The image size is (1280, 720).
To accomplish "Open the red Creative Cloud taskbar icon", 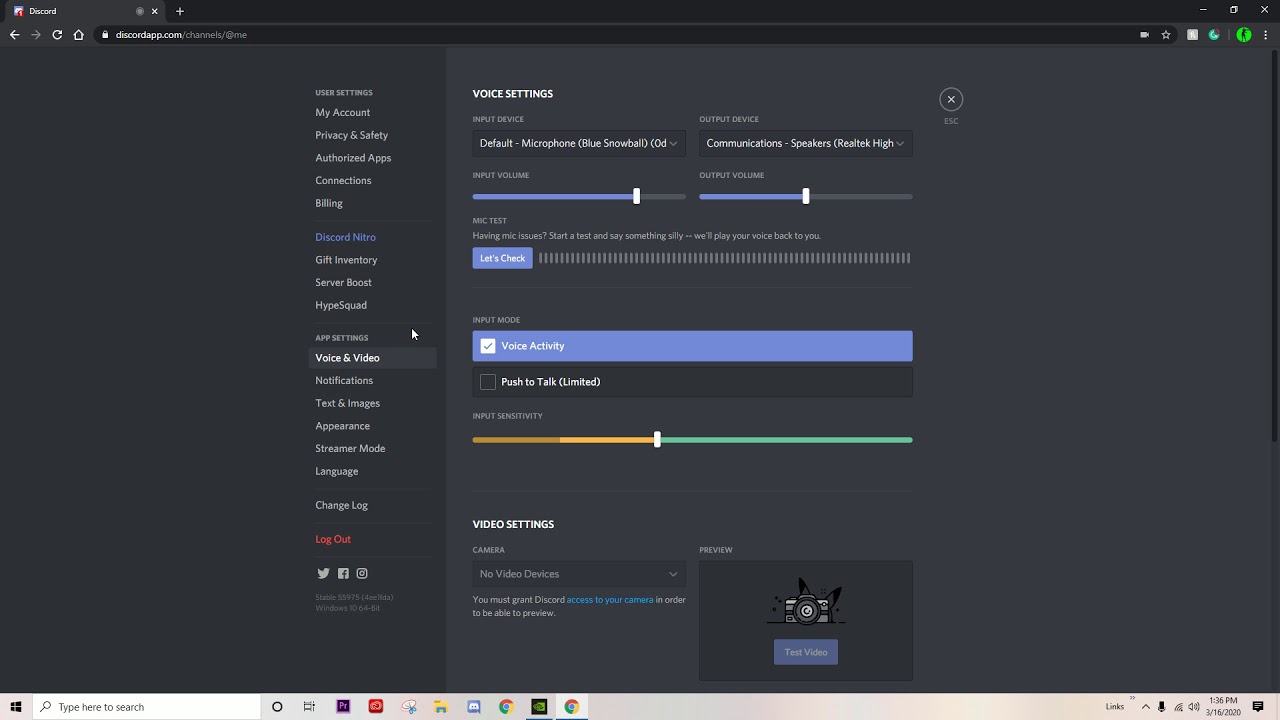I will (376, 706).
